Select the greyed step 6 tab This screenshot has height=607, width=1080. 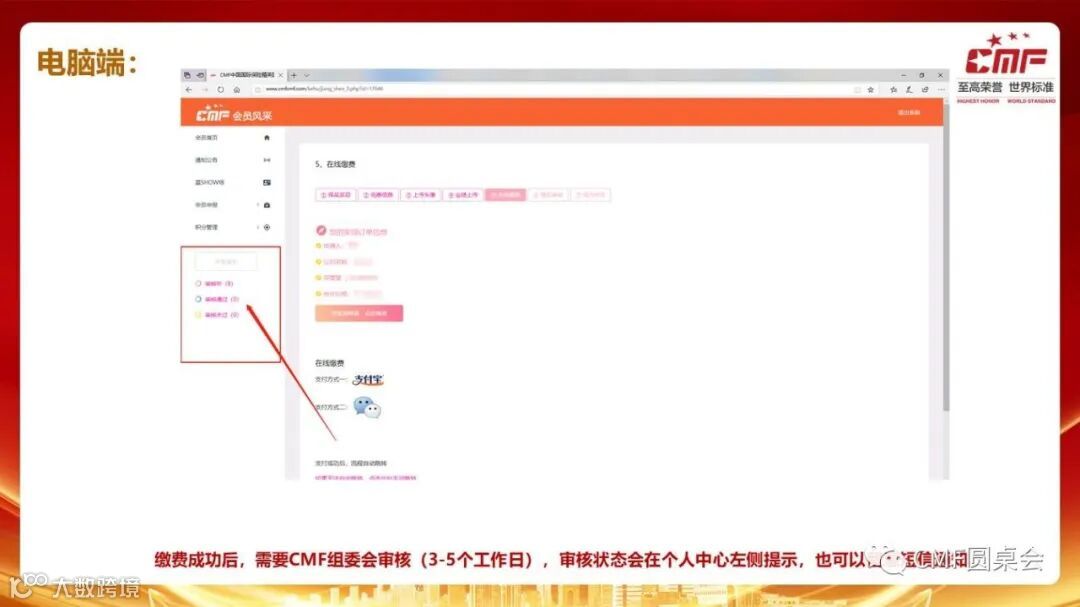(x=548, y=195)
